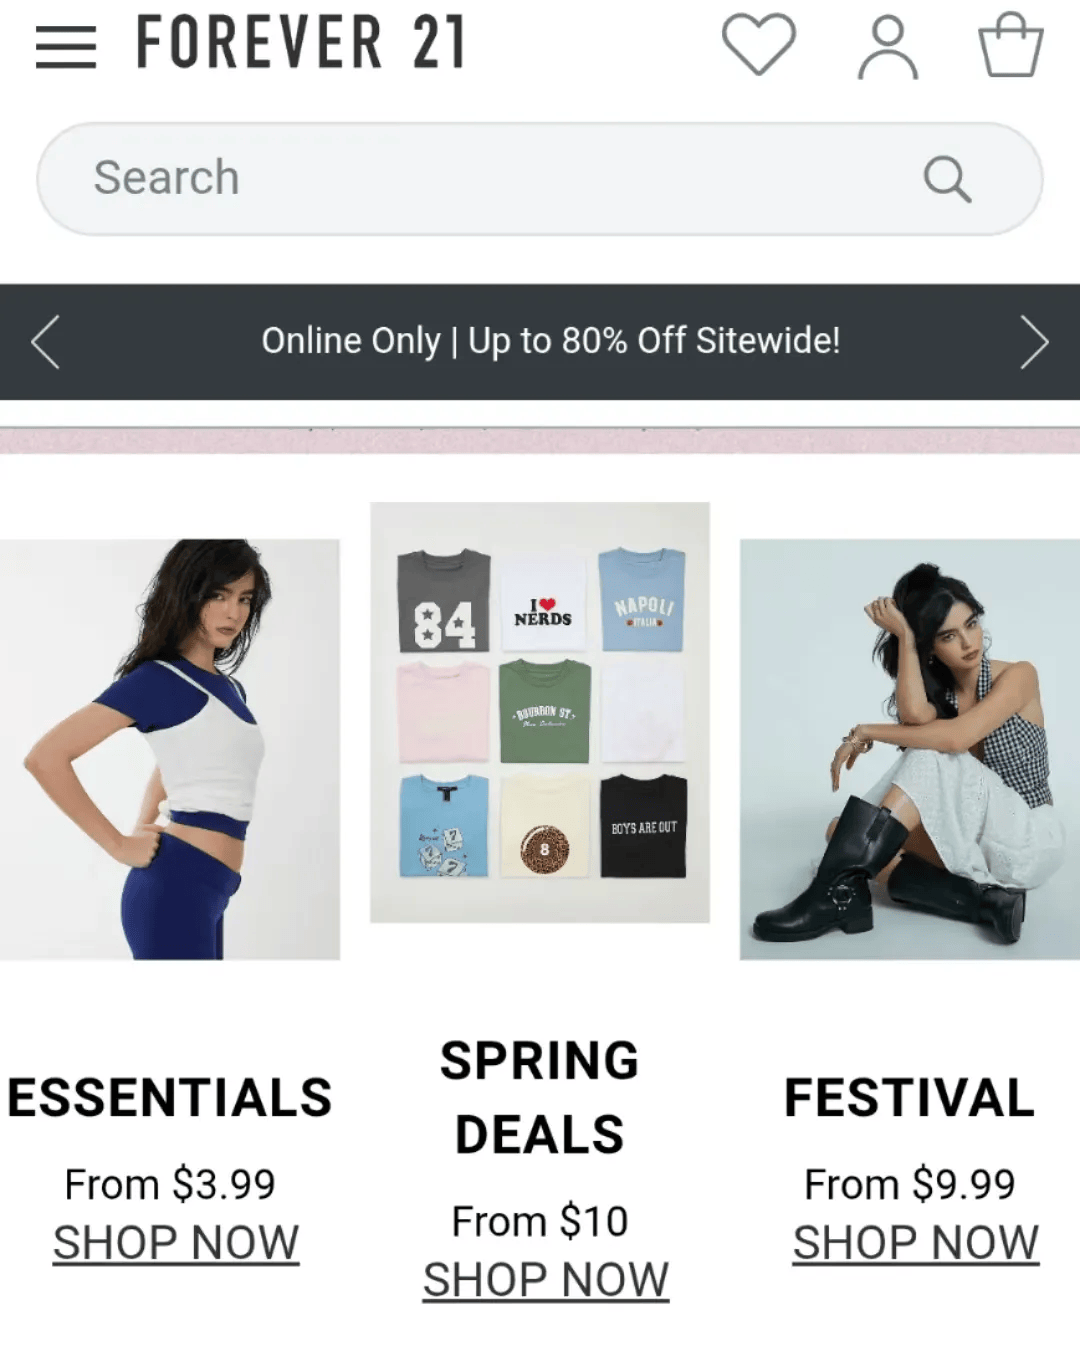Open the Festival model photo
1080x1357 pixels.
click(x=910, y=749)
